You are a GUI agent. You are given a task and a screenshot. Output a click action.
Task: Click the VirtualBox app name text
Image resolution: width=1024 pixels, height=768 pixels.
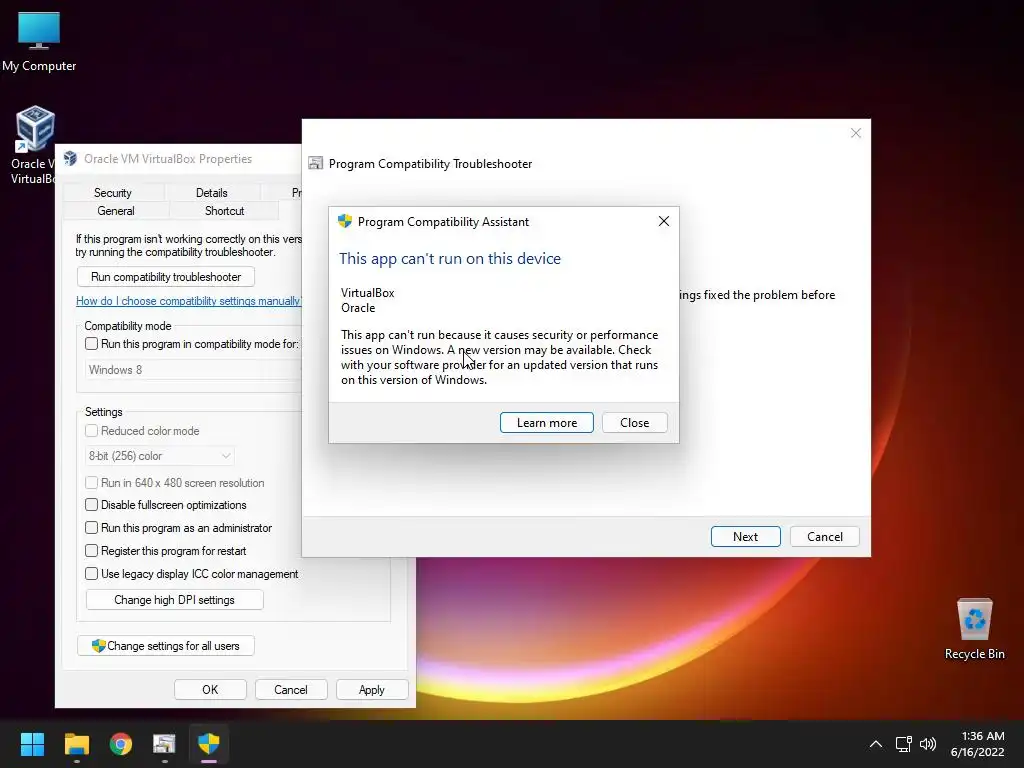tap(368, 293)
